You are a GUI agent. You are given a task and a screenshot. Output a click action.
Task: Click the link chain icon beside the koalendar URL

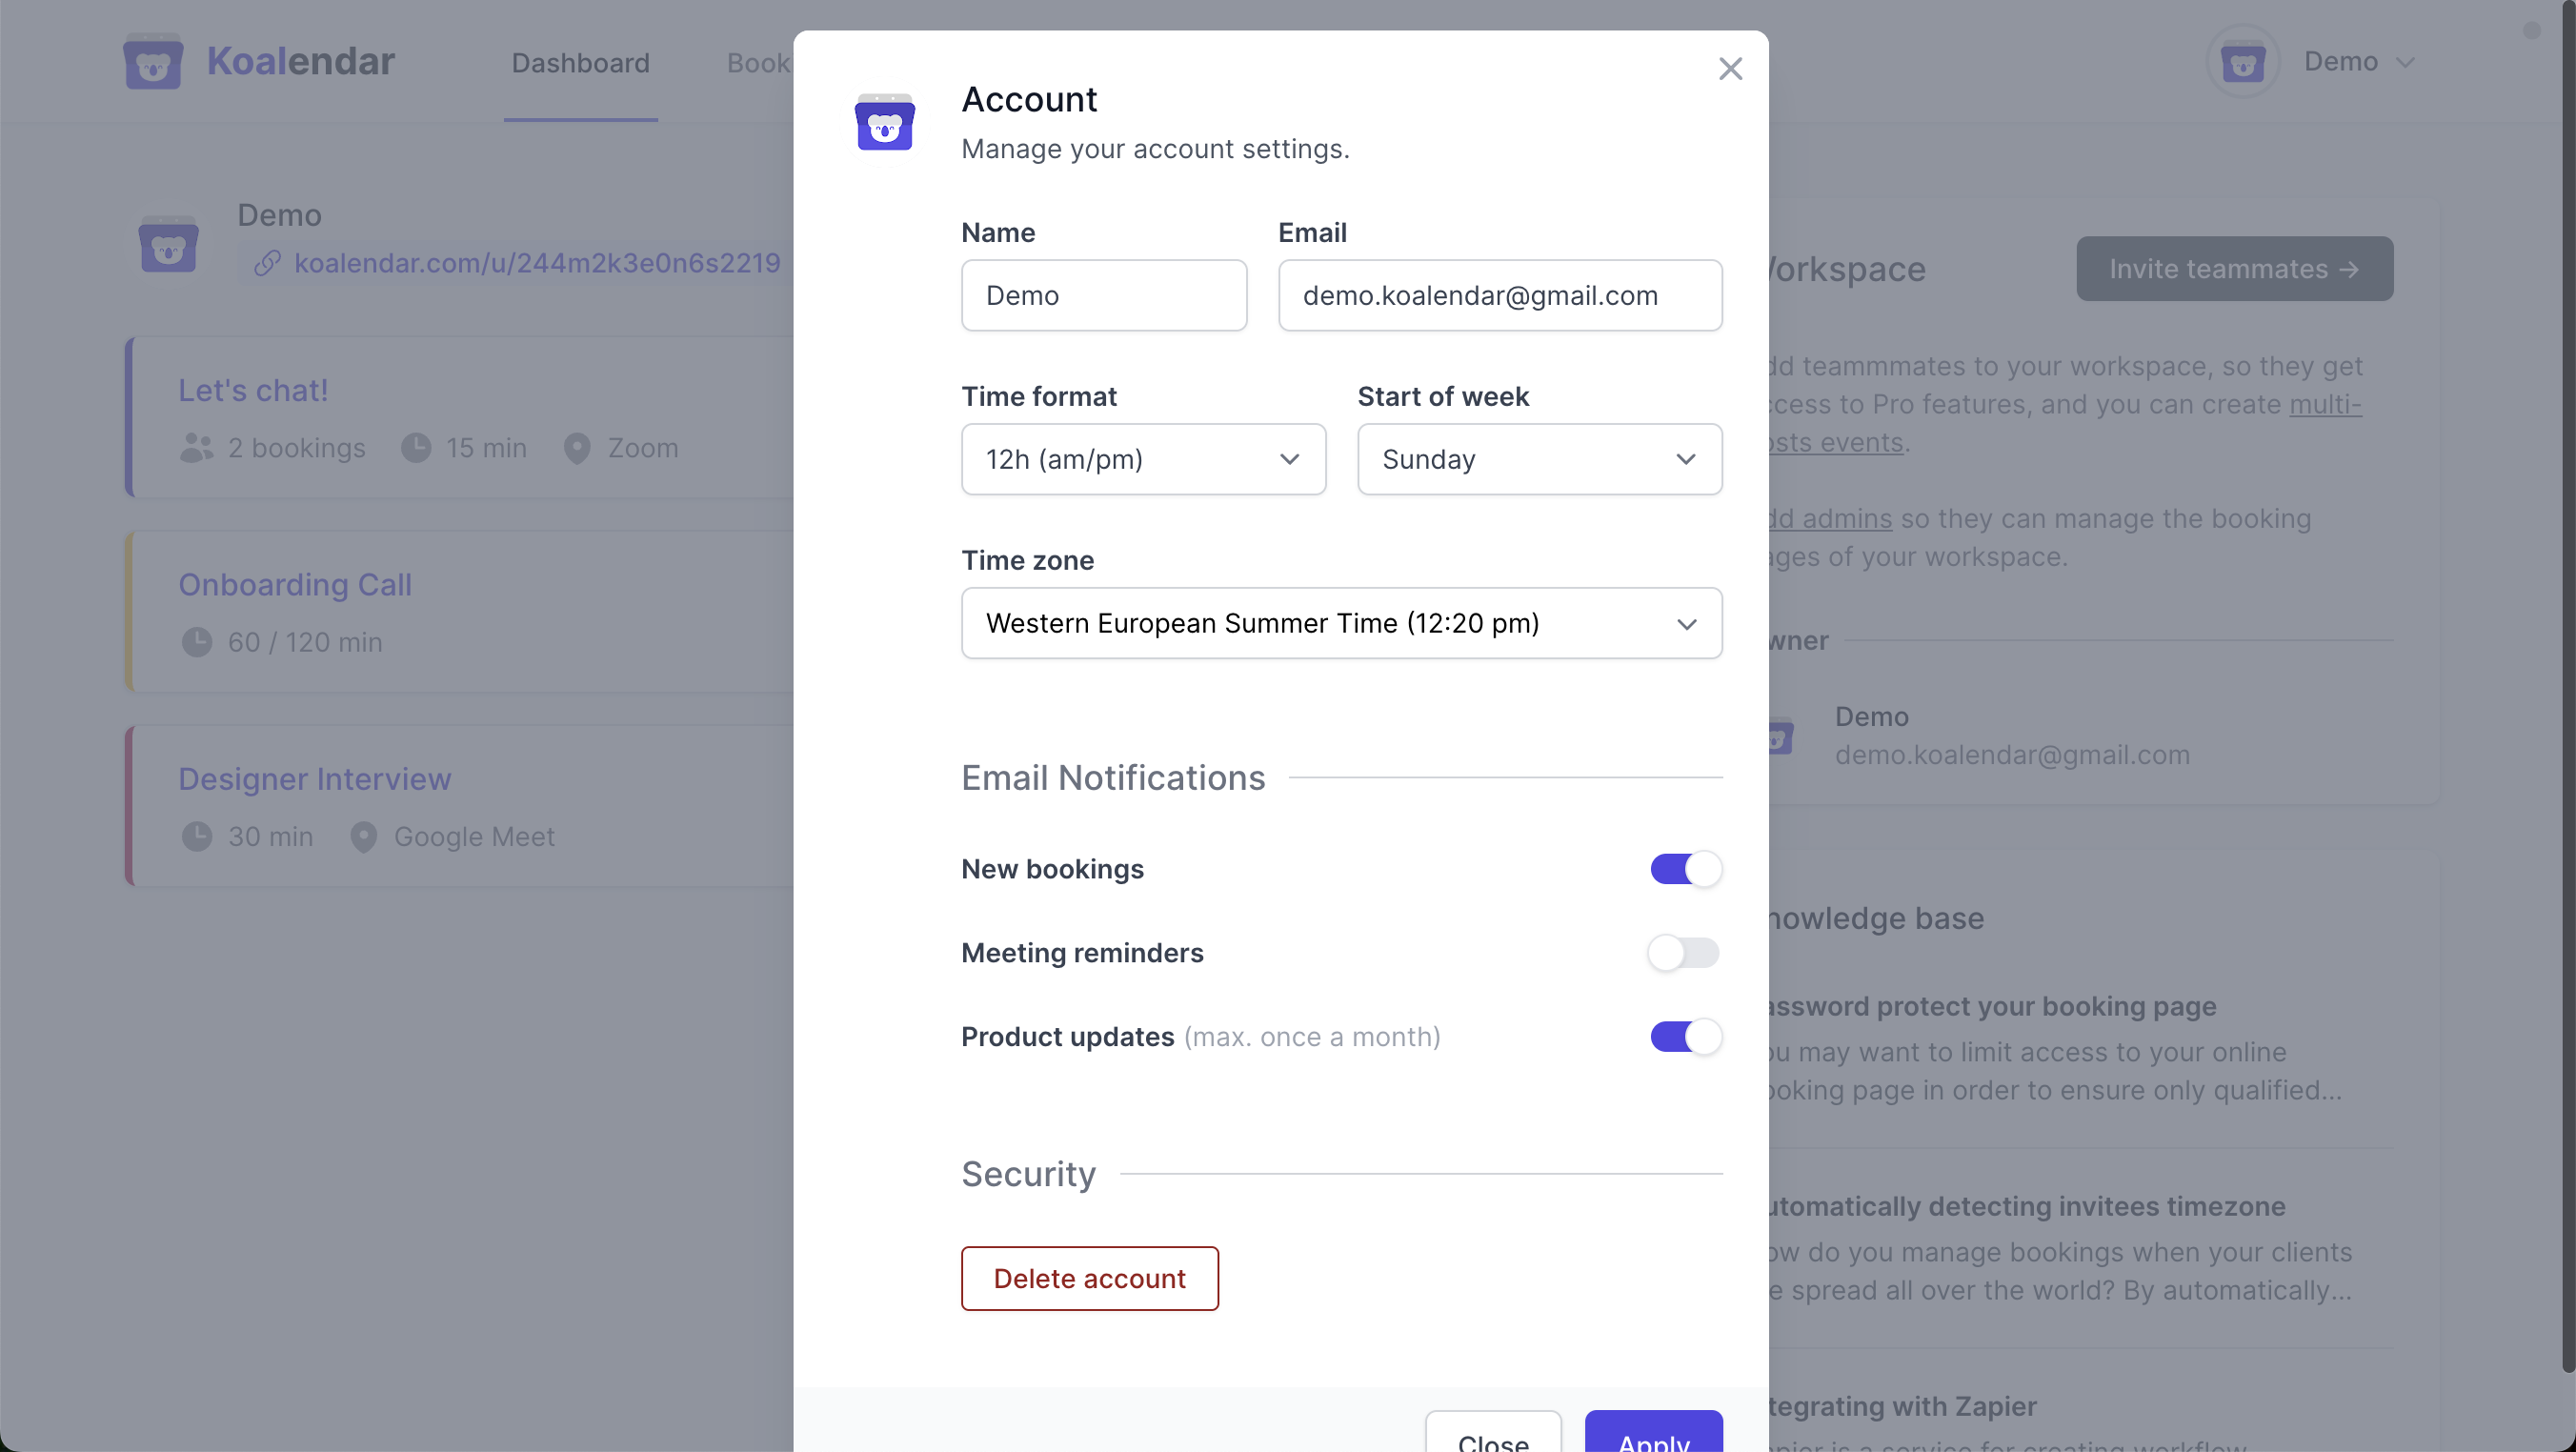266,263
